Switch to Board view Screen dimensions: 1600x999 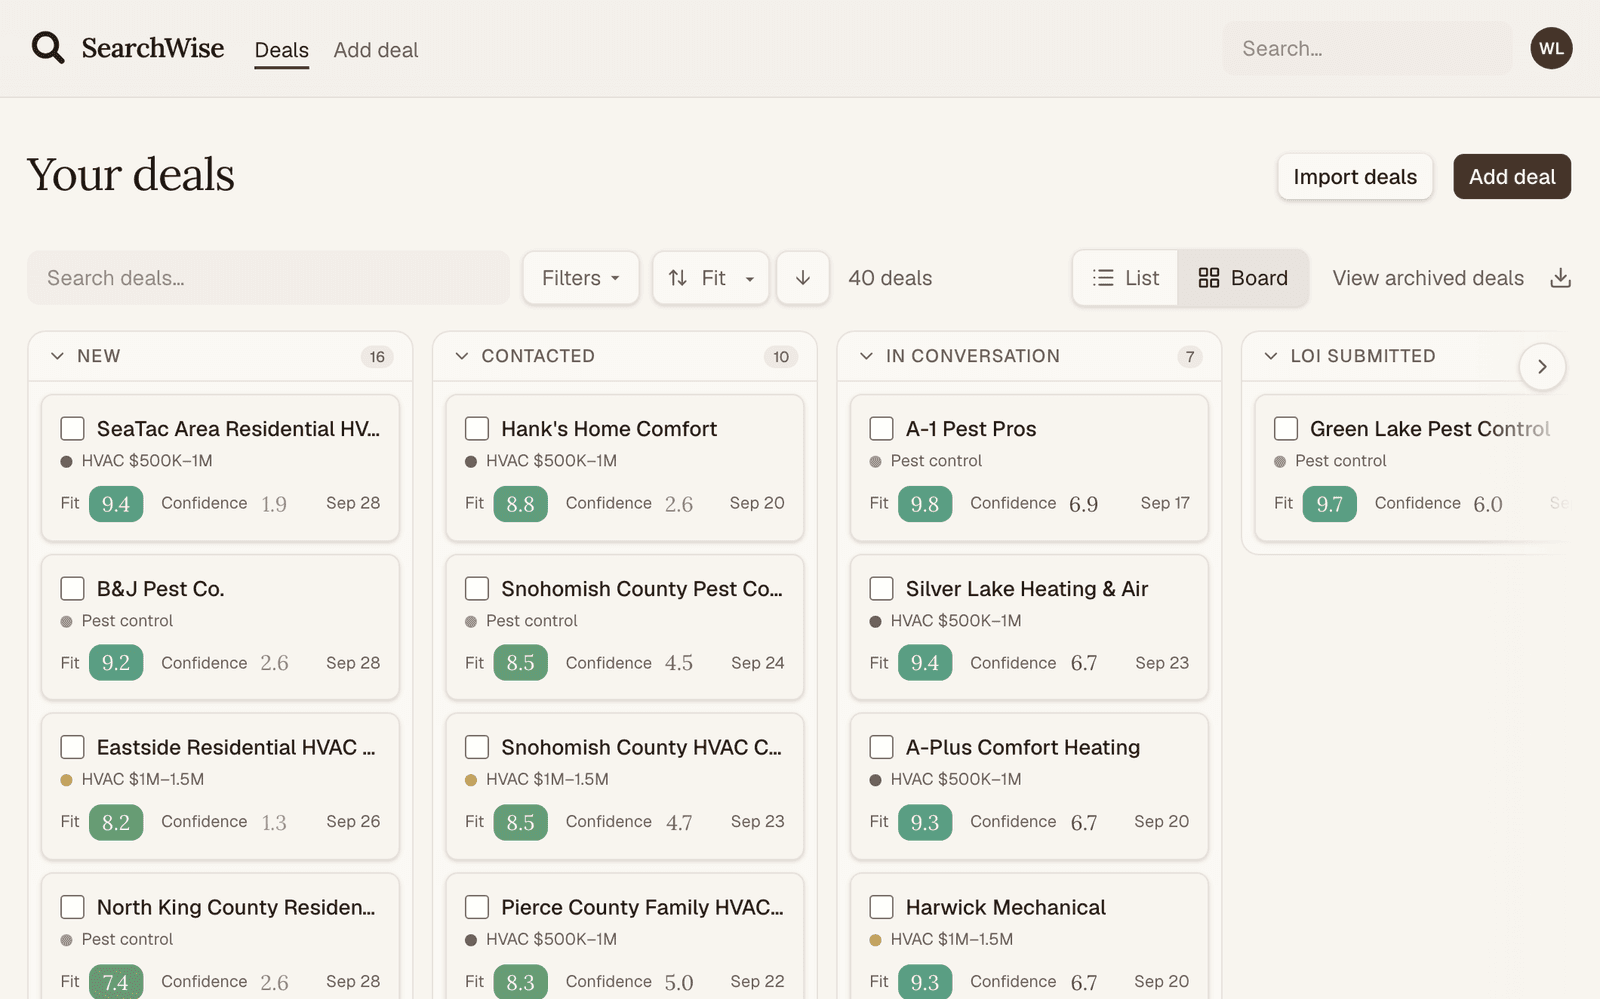[1243, 278]
